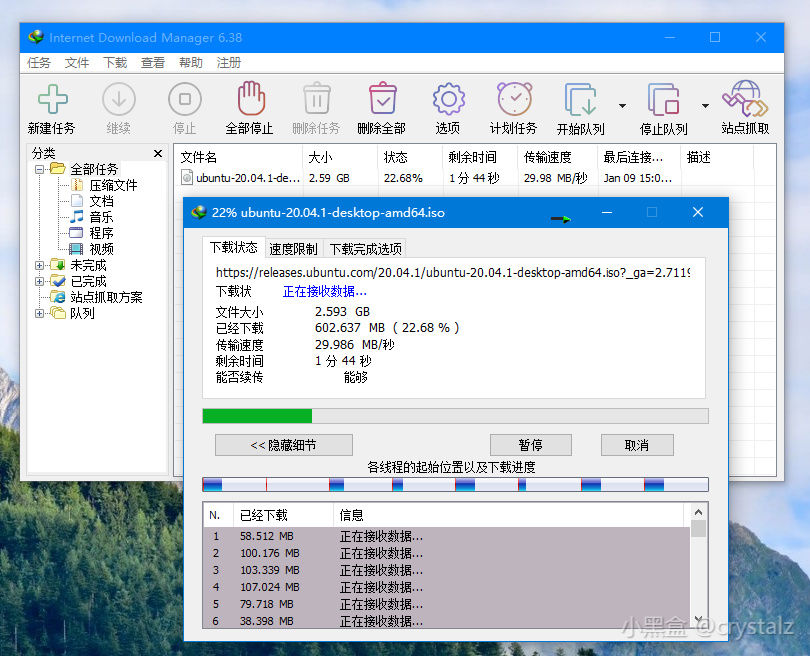Open the 选项 (Options) gear icon
Viewport: 810px width, 656px height.
447,98
